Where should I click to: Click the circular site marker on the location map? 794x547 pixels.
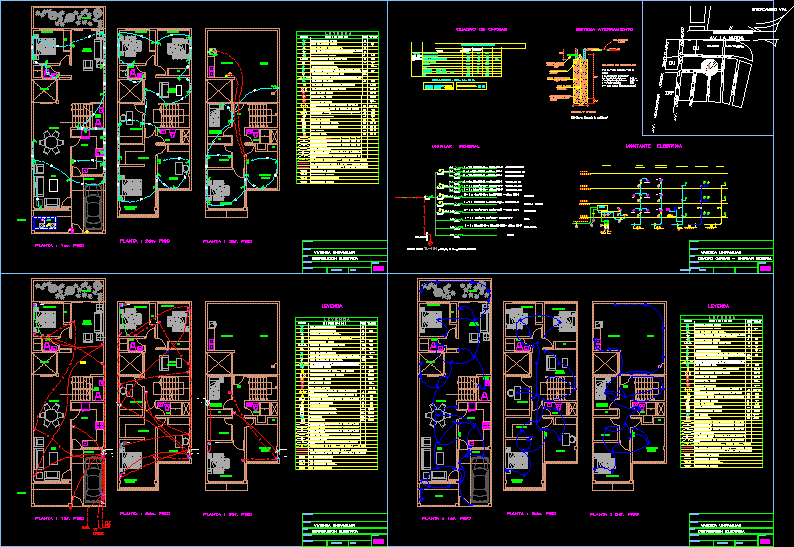pyautogui.click(x=710, y=67)
